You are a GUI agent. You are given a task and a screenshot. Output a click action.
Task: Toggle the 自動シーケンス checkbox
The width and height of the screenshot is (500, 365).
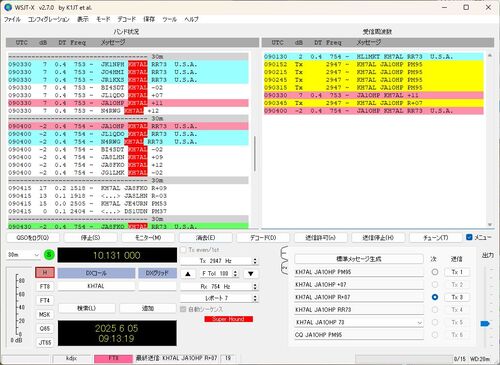[x=183, y=309]
